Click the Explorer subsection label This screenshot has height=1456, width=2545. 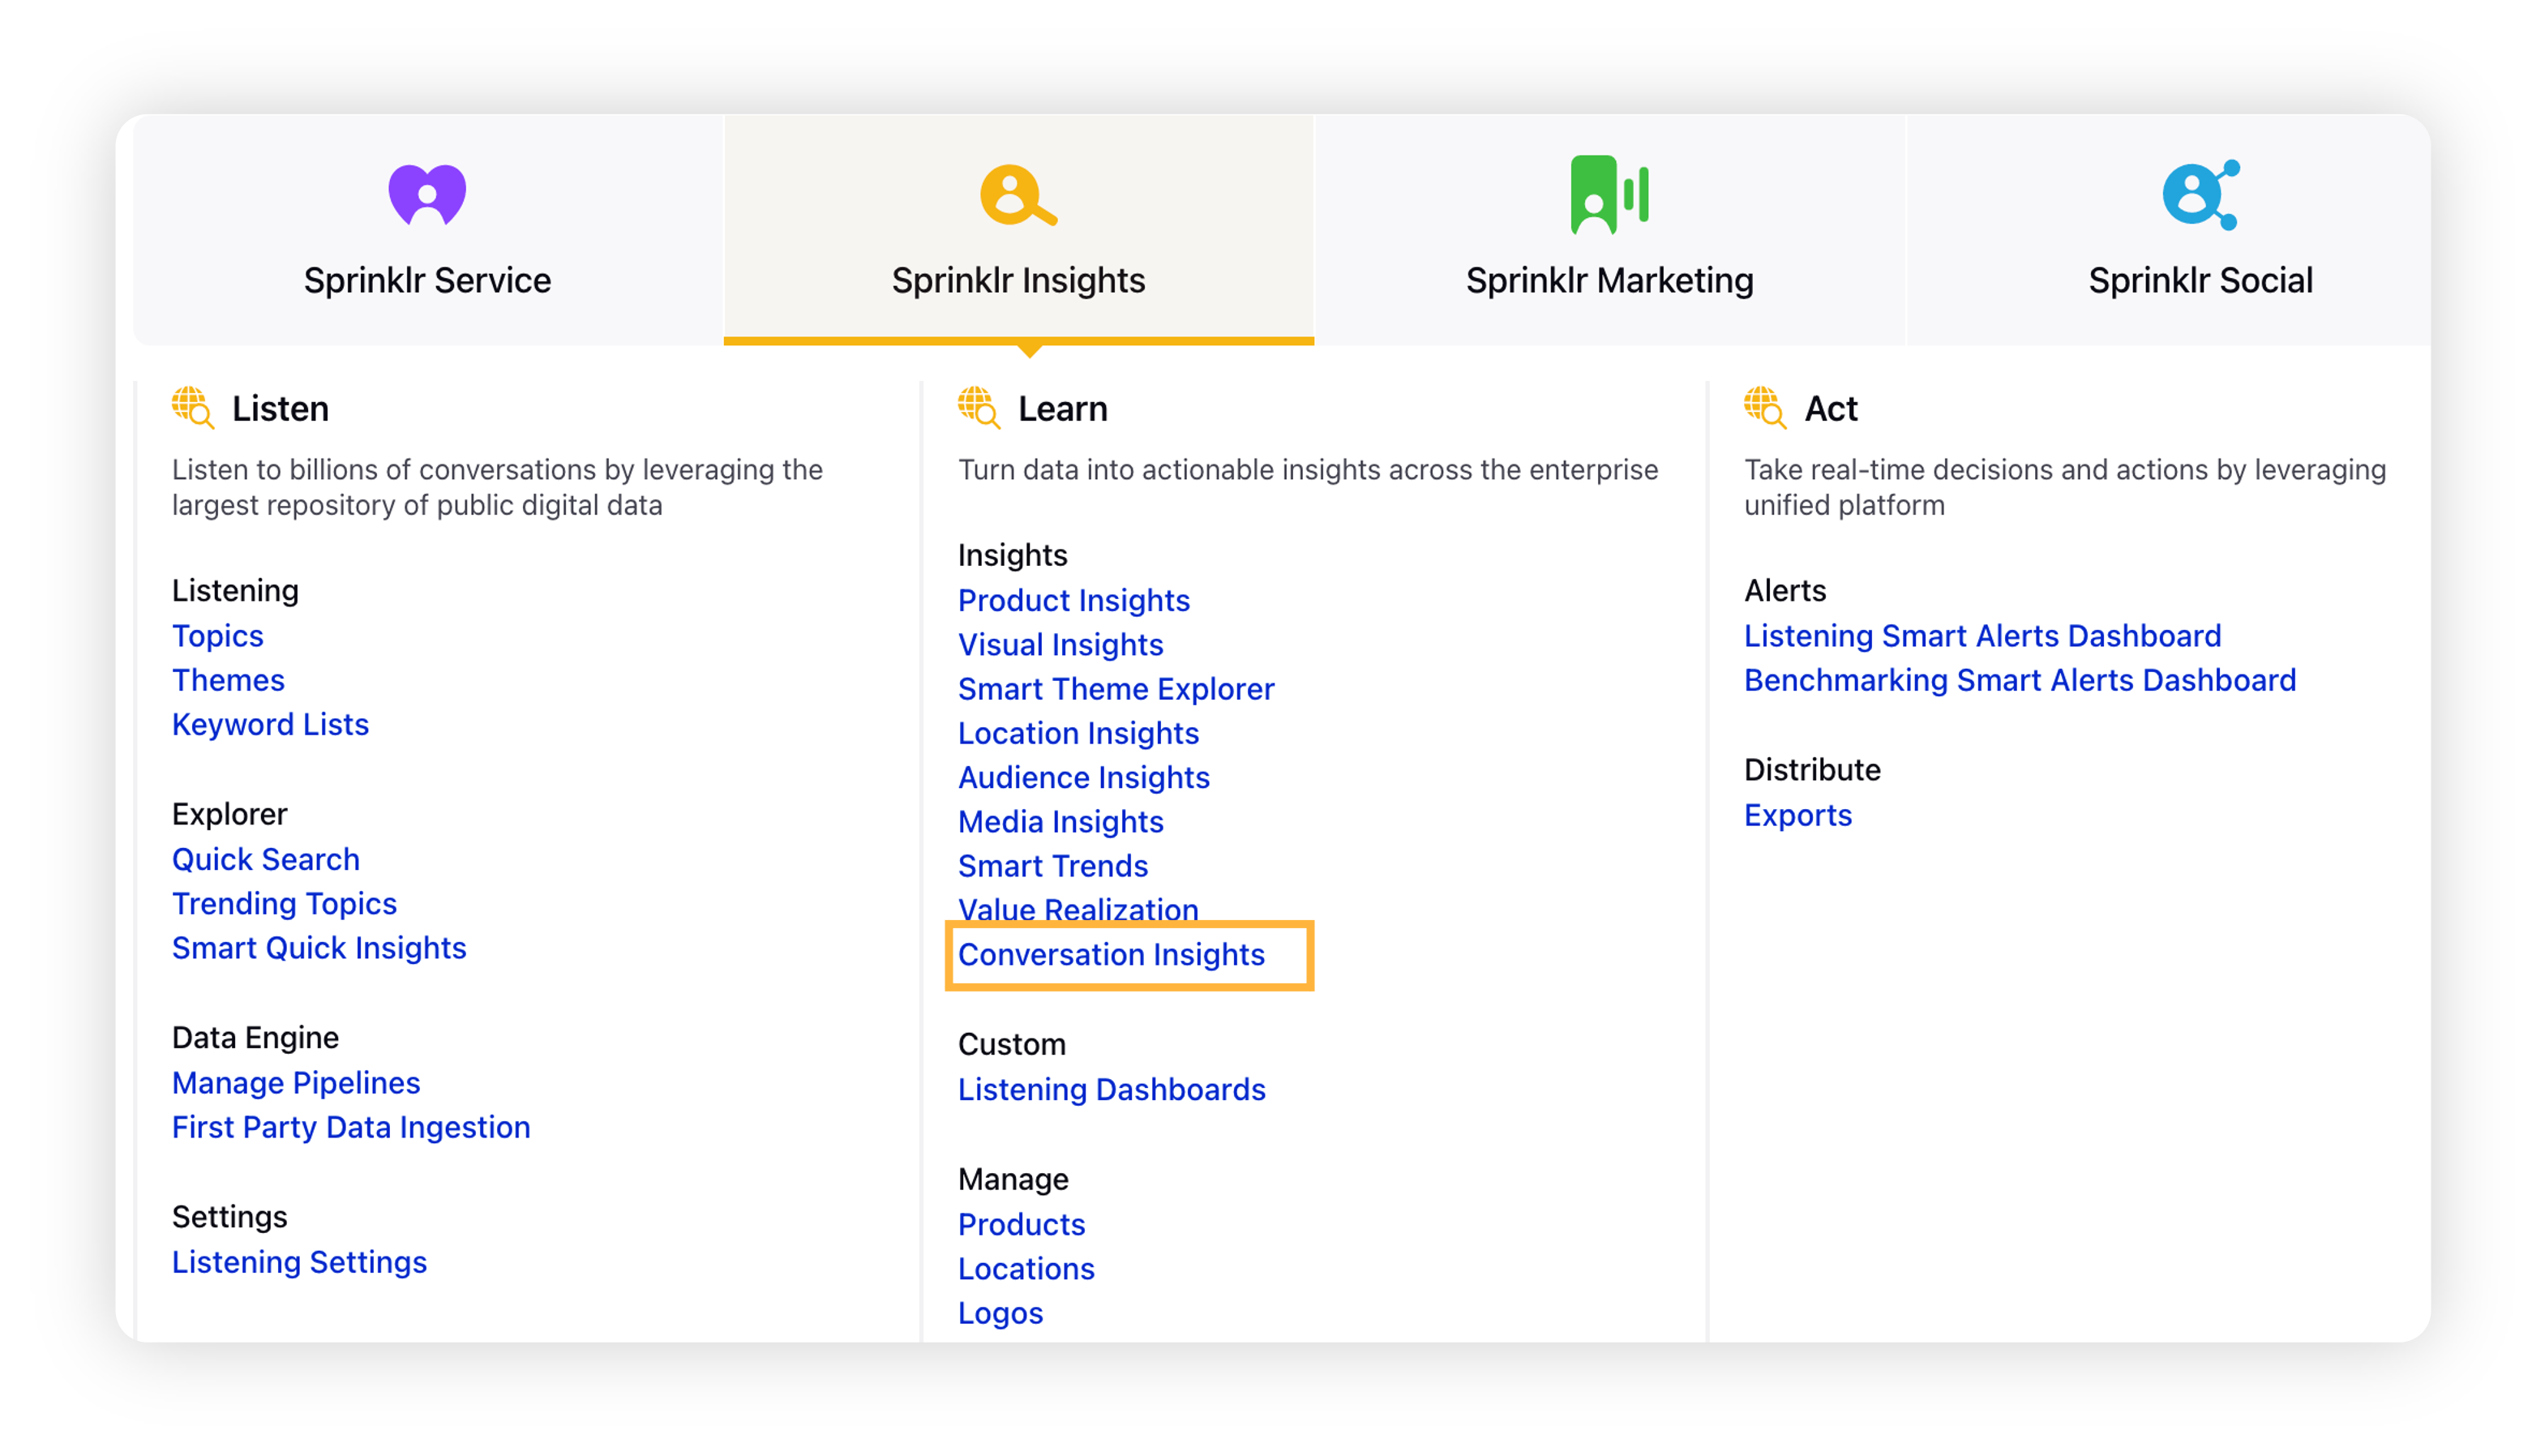[229, 814]
